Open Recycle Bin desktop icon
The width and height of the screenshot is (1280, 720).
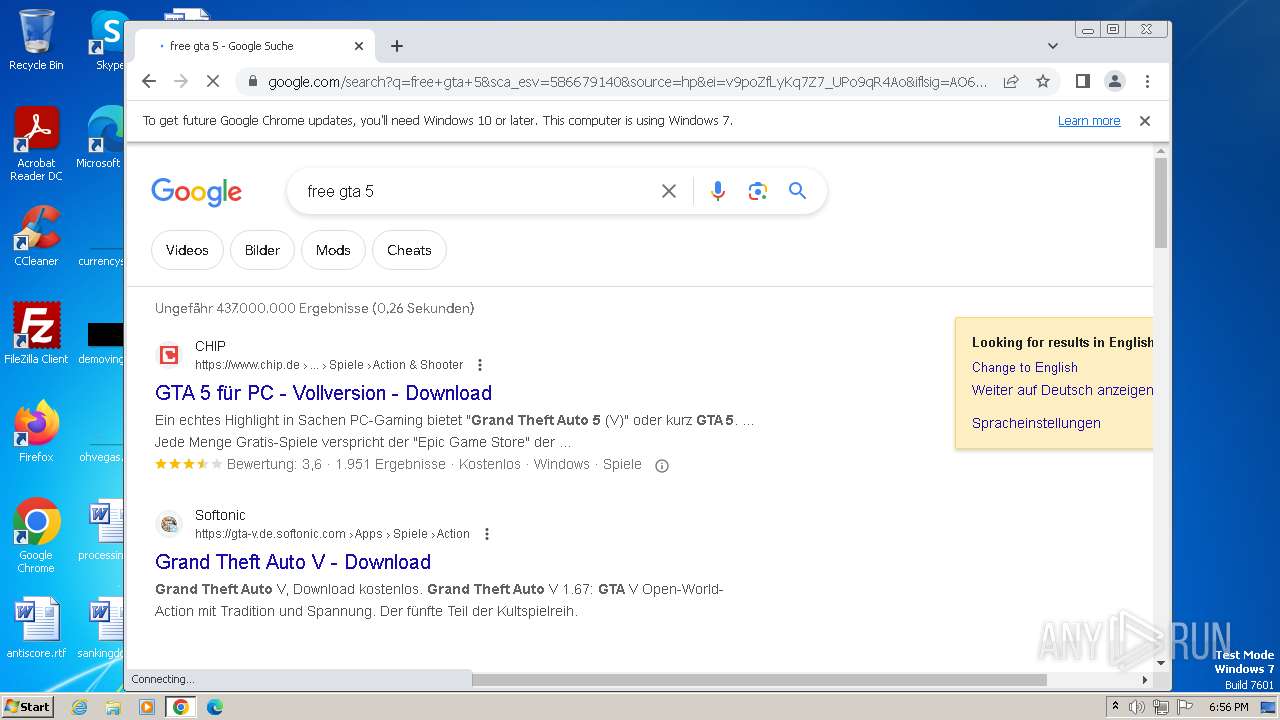(36, 40)
